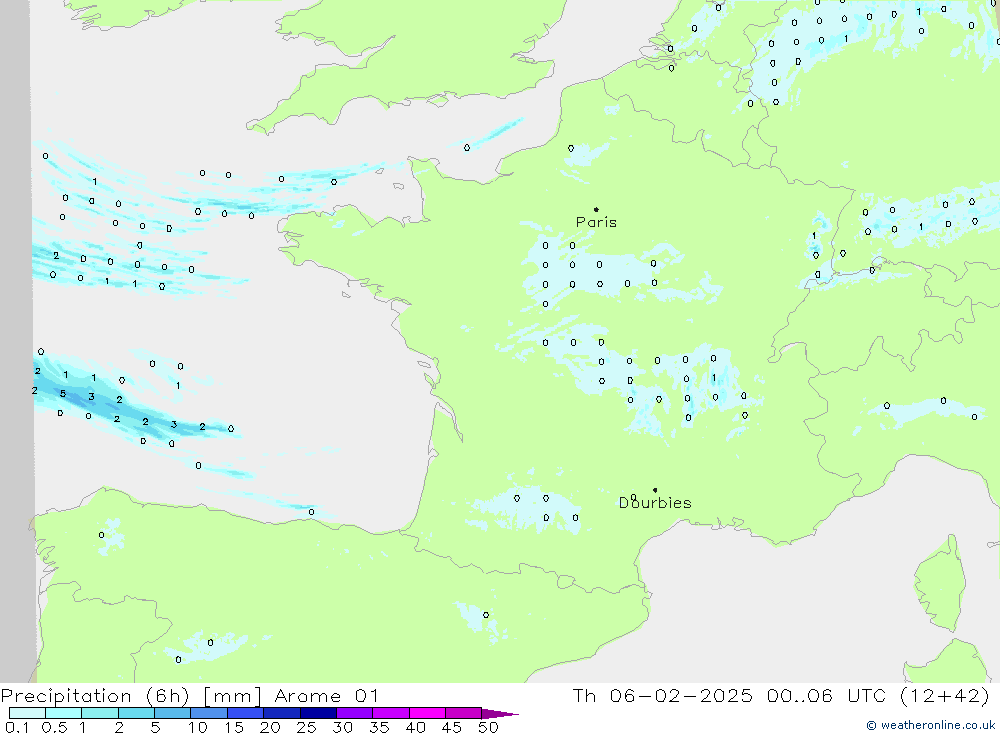Pick the blue legend swatch between 15 and 20
The image size is (1000, 733).
pyautogui.click(x=245, y=713)
